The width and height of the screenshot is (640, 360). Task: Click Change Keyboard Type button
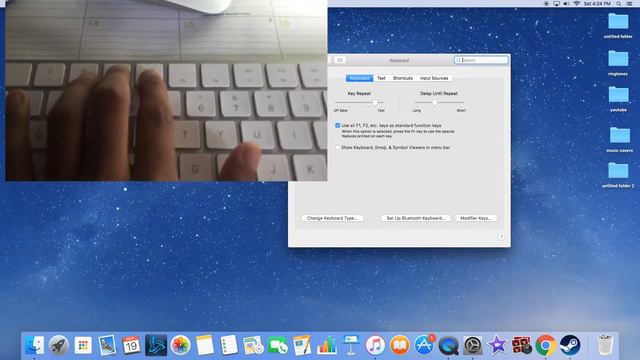[x=332, y=218]
